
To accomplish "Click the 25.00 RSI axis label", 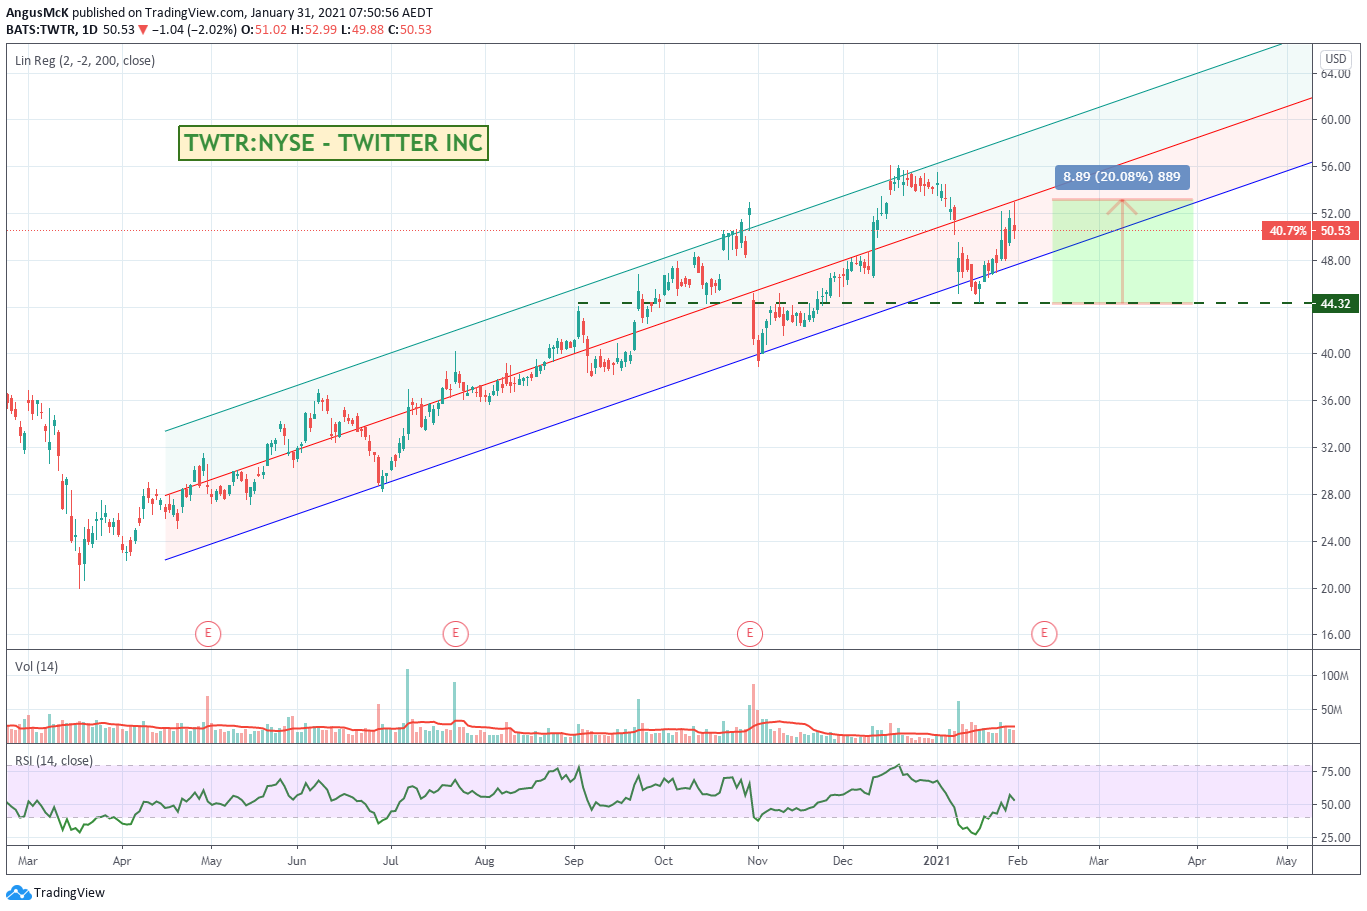I will click(x=1336, y=838).
